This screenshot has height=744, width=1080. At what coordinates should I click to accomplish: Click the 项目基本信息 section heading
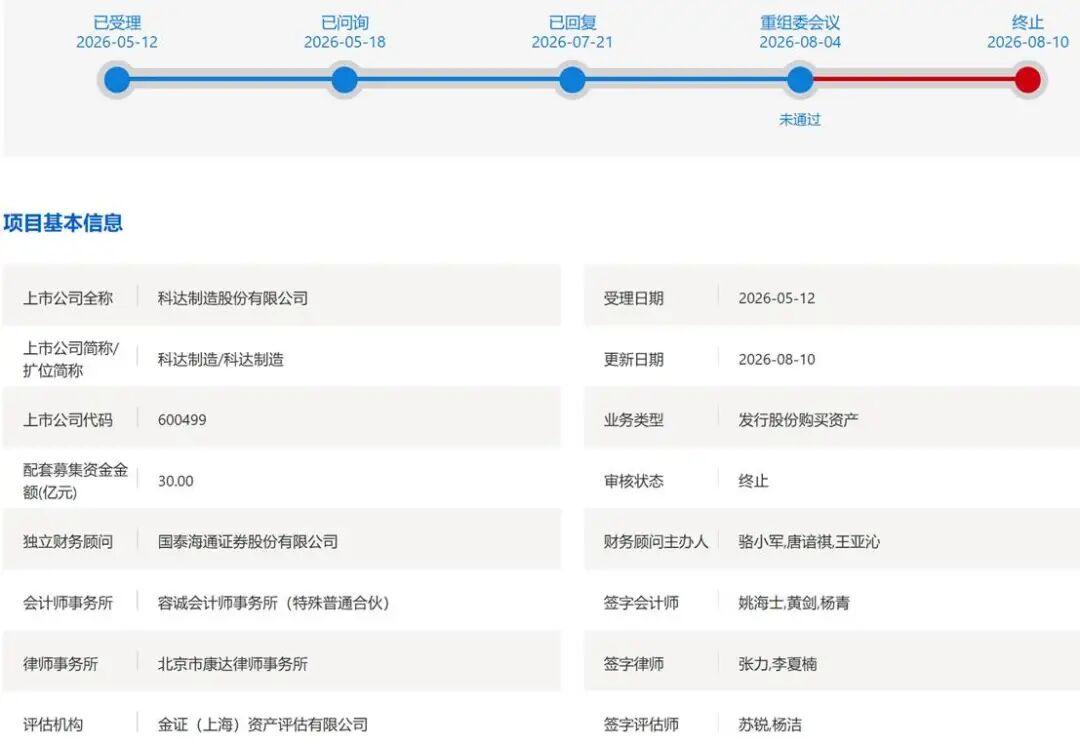coord(63,223)
